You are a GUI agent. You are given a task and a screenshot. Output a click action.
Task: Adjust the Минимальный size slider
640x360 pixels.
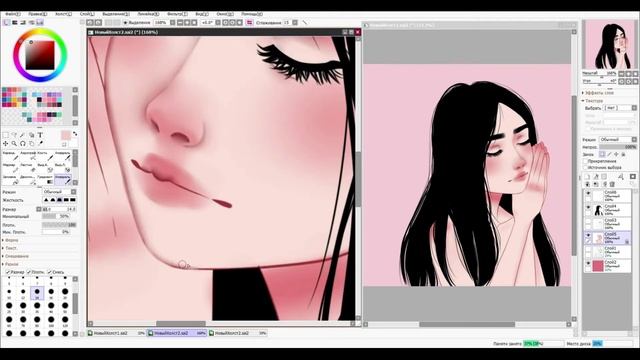click(x=56, y=216)
